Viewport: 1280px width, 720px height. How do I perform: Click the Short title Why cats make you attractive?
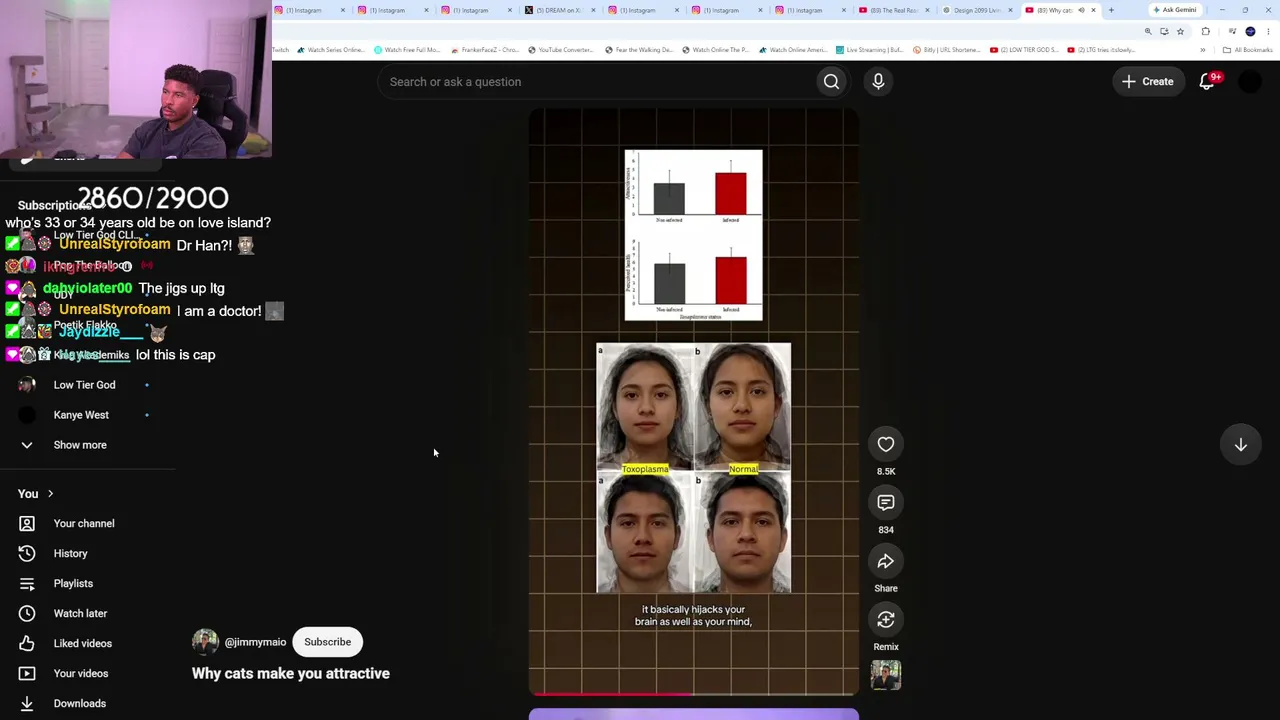click(x=291, y=673)
